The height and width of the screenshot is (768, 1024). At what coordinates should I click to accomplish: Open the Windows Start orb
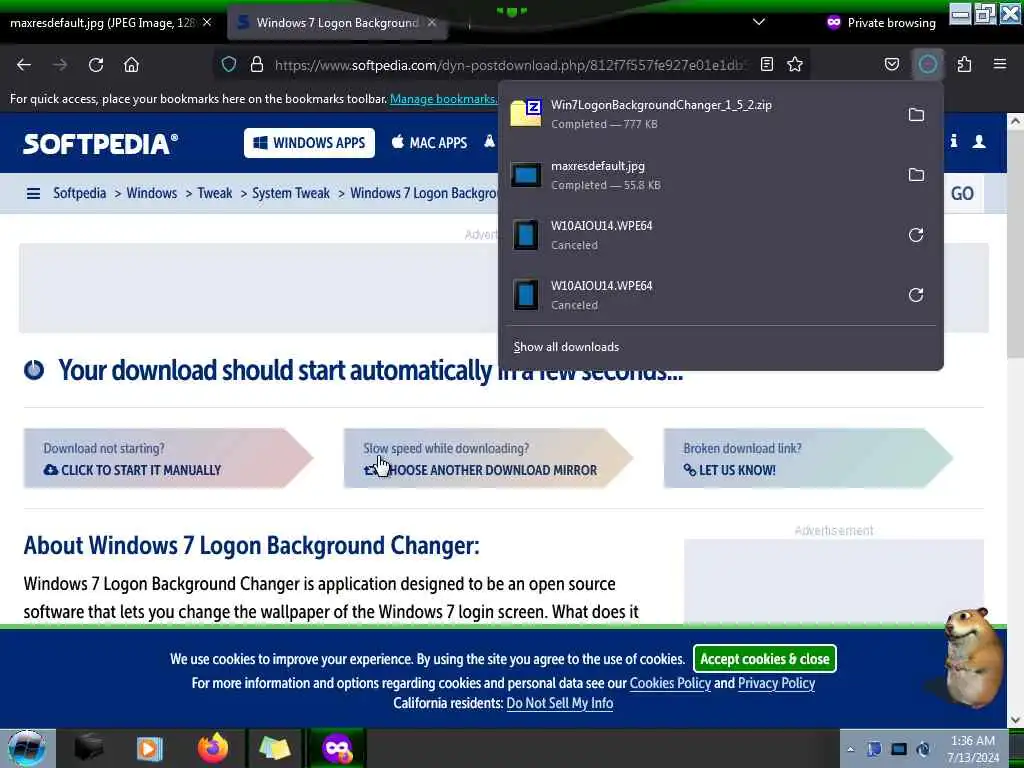[x=27, y=748]
